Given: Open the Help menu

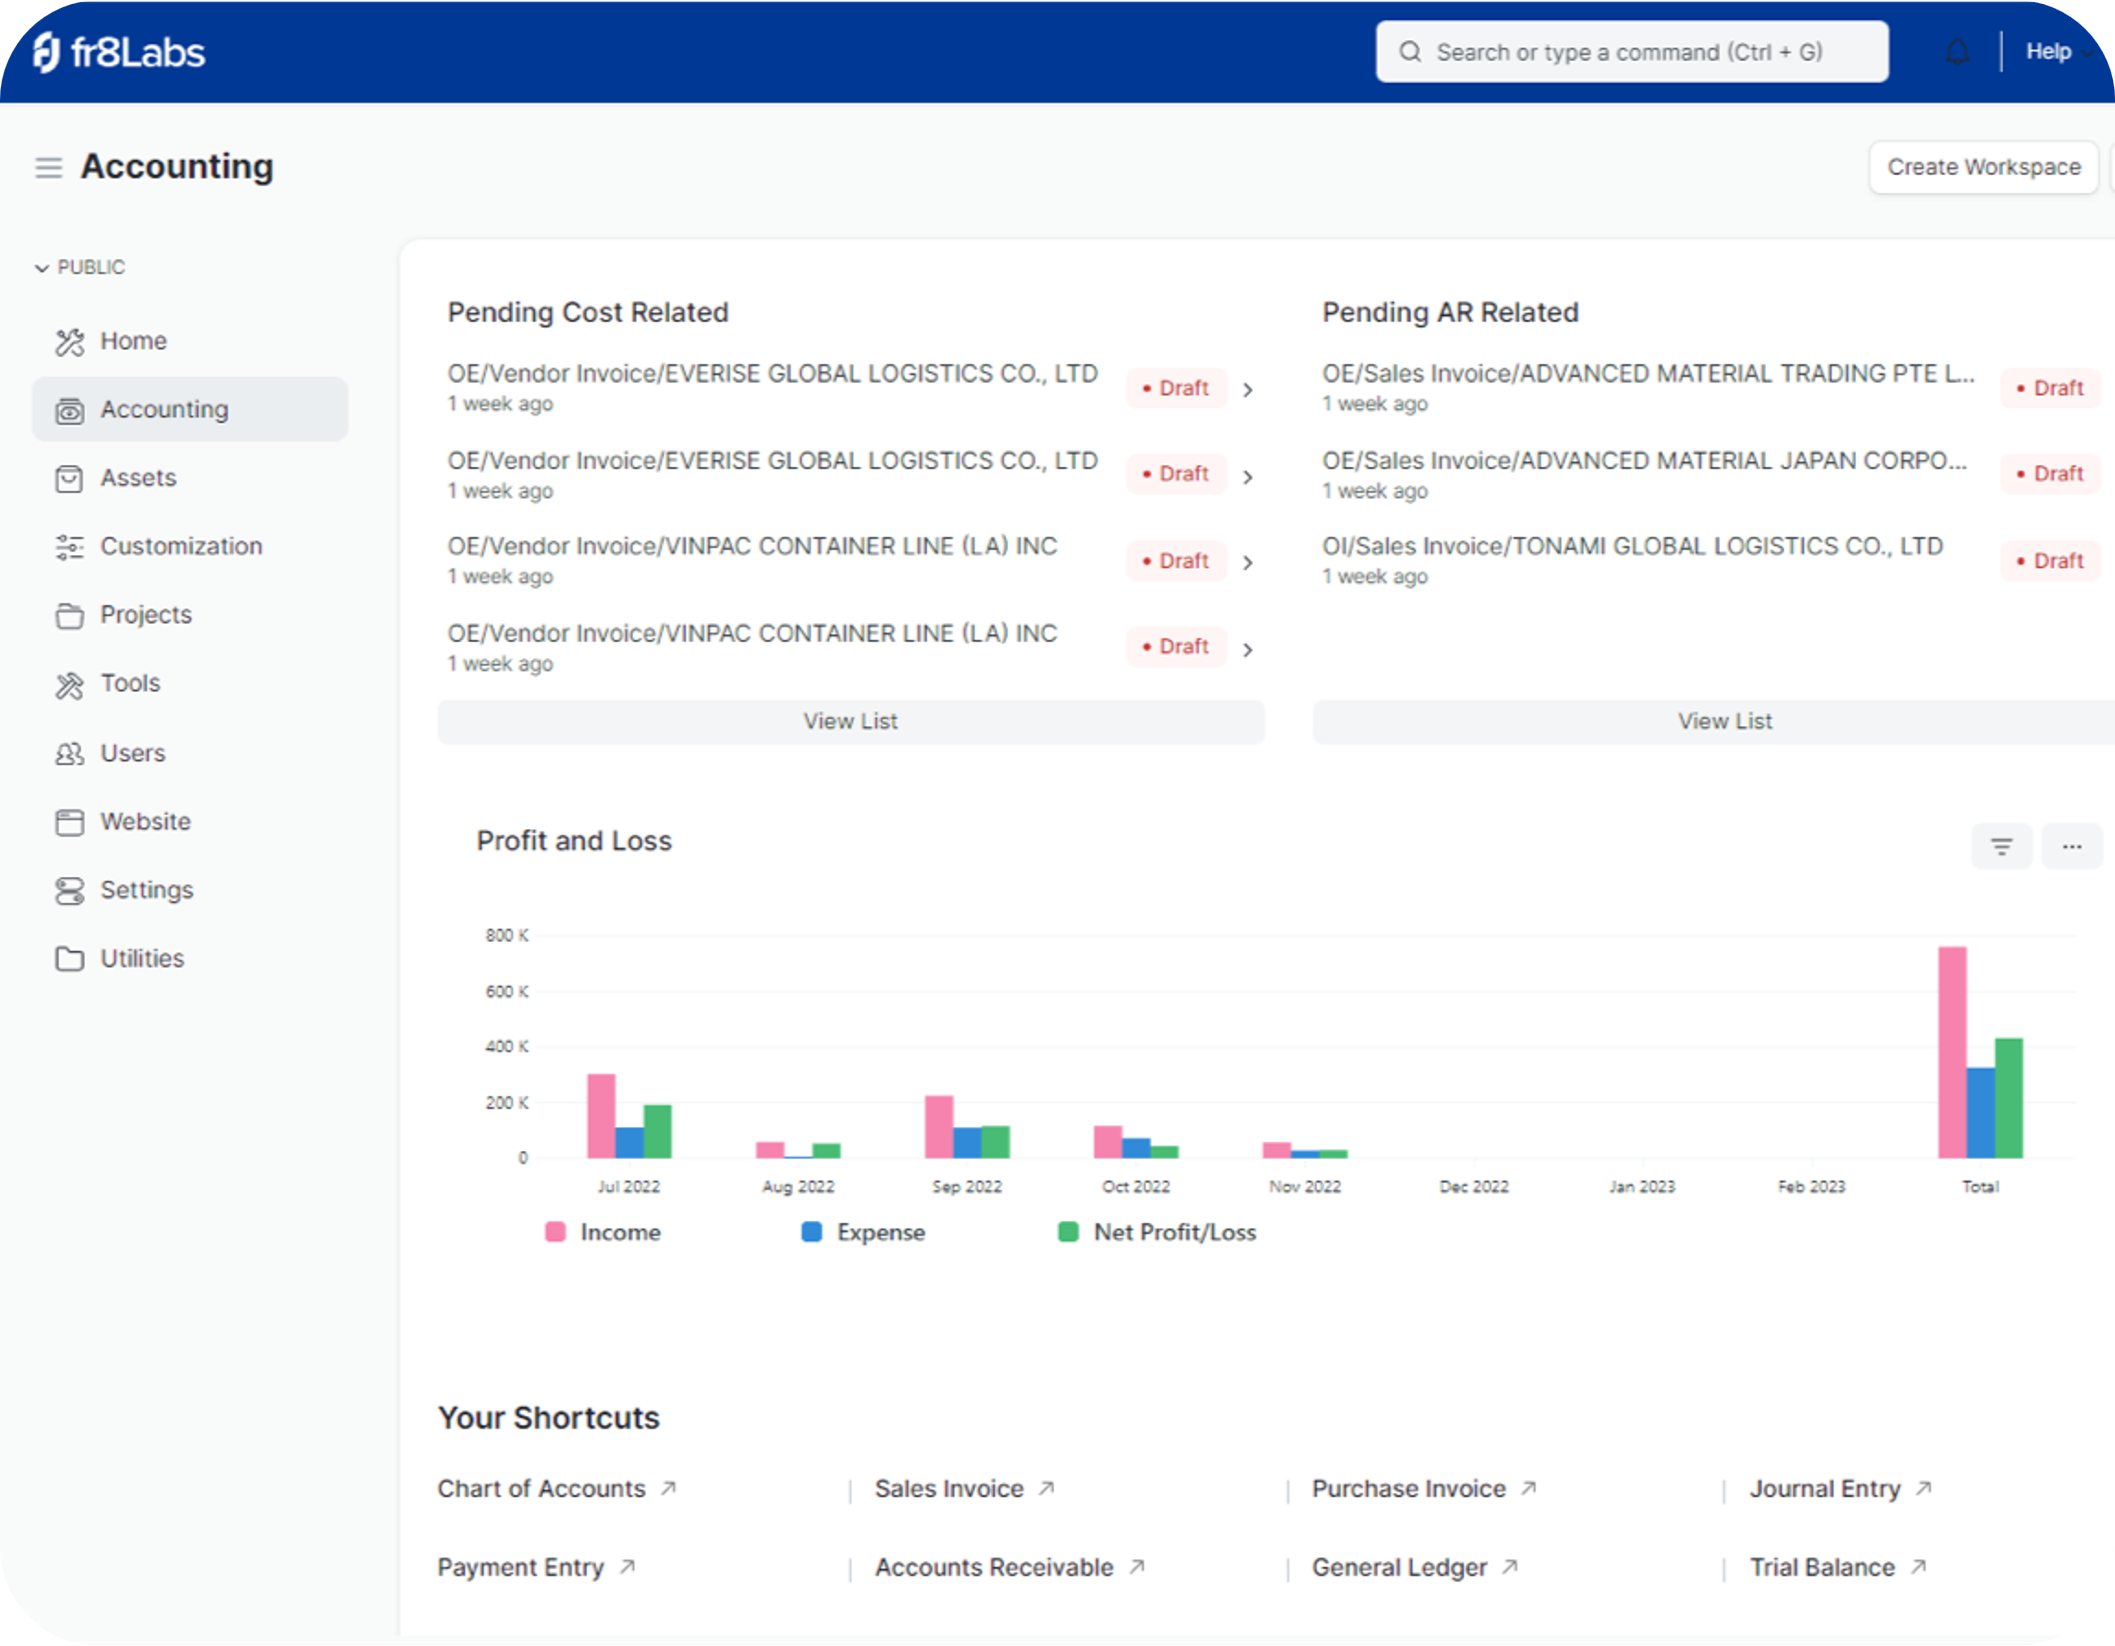Looking at the screenshot, I should coord(2048,51).
